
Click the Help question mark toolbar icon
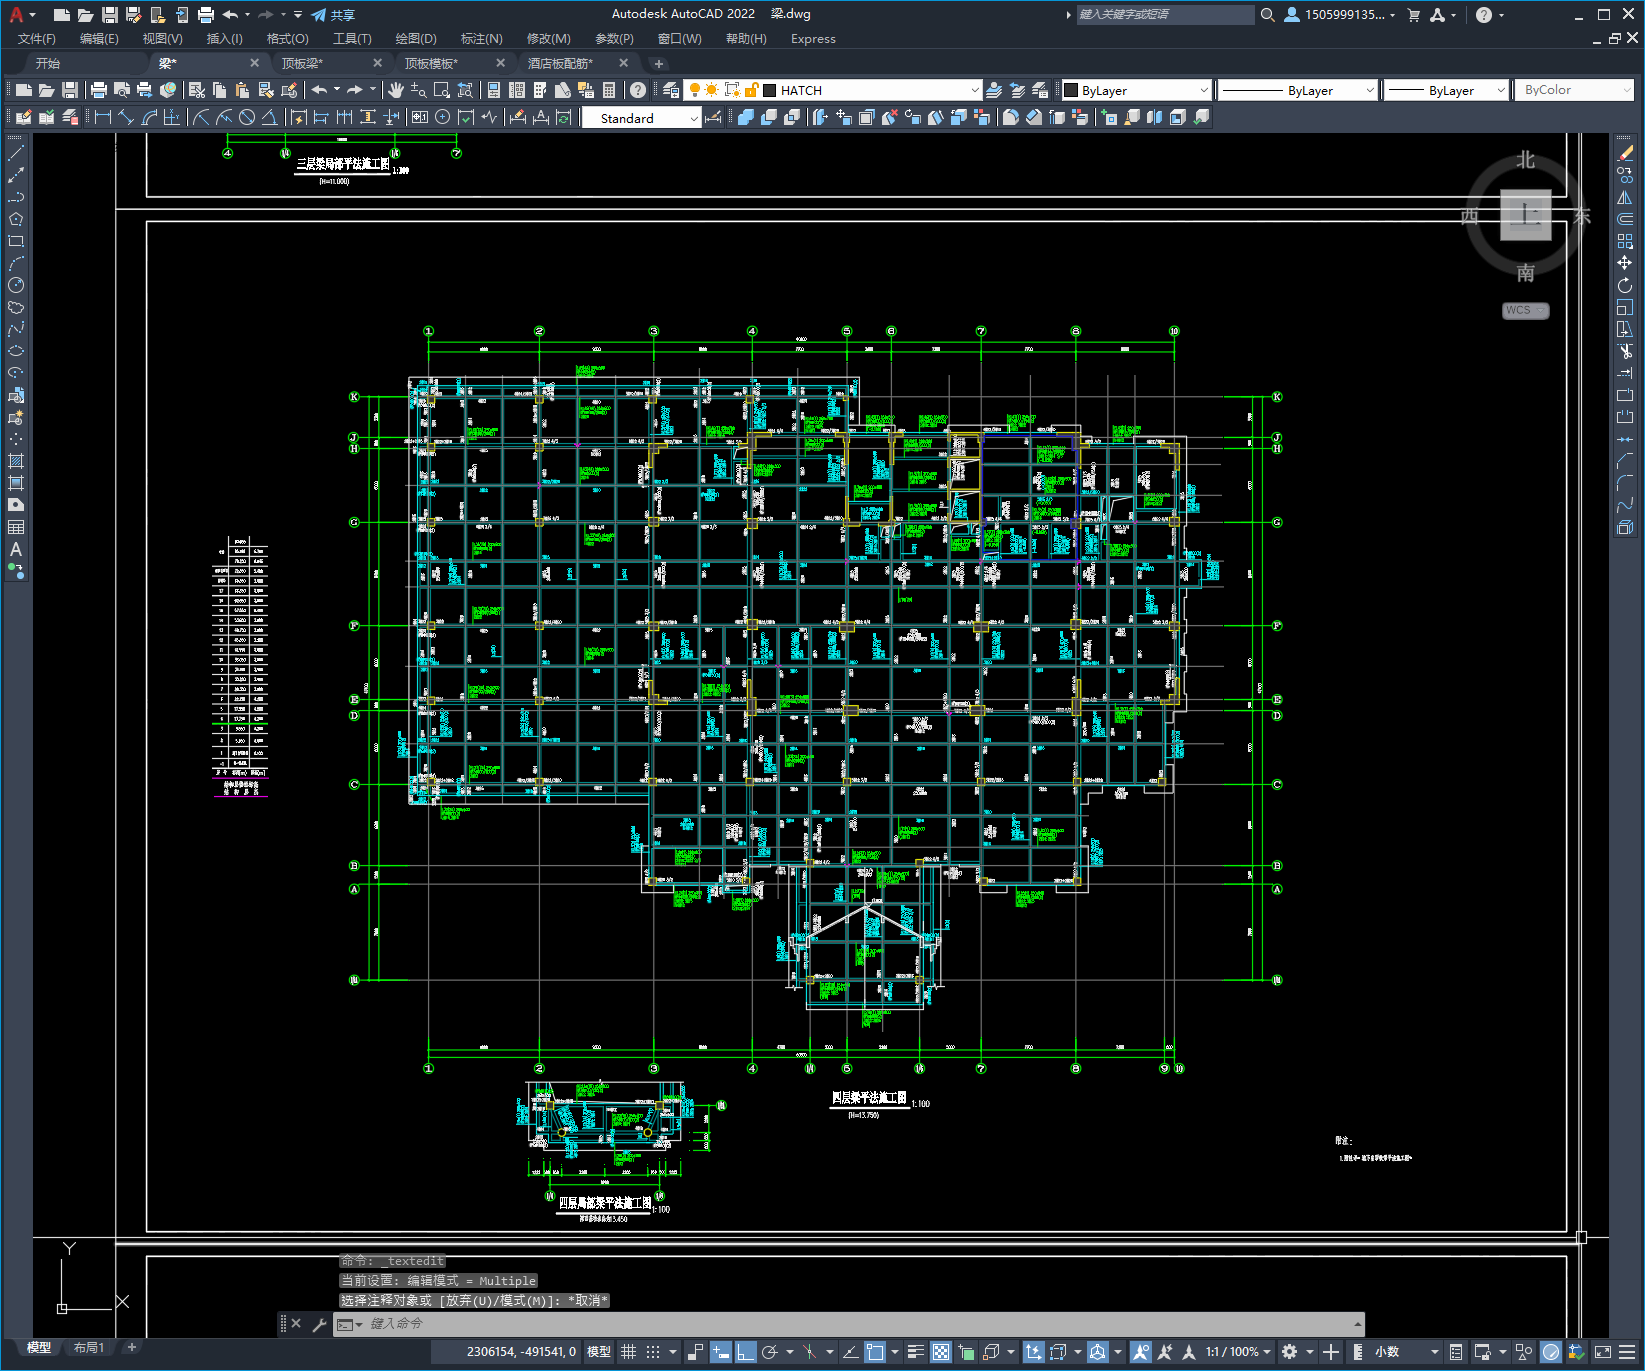click(x=638, y=90)
